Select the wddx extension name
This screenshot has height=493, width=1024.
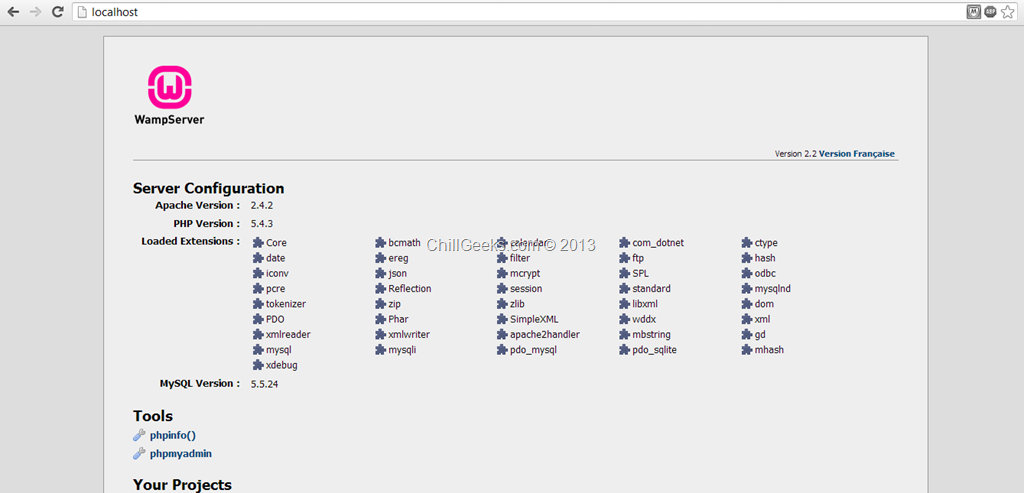(x=644, y=319)
